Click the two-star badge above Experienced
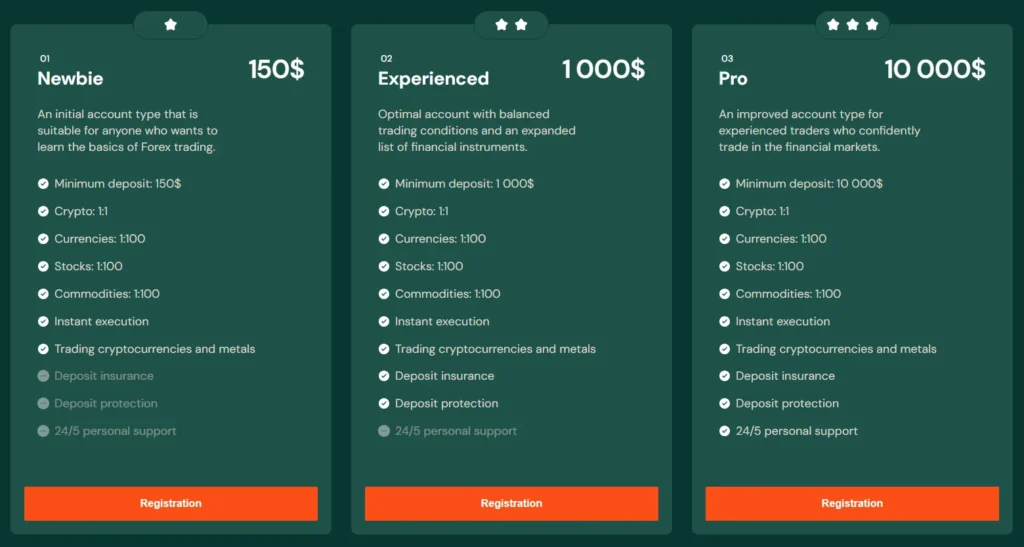 [x=511, y=25]
